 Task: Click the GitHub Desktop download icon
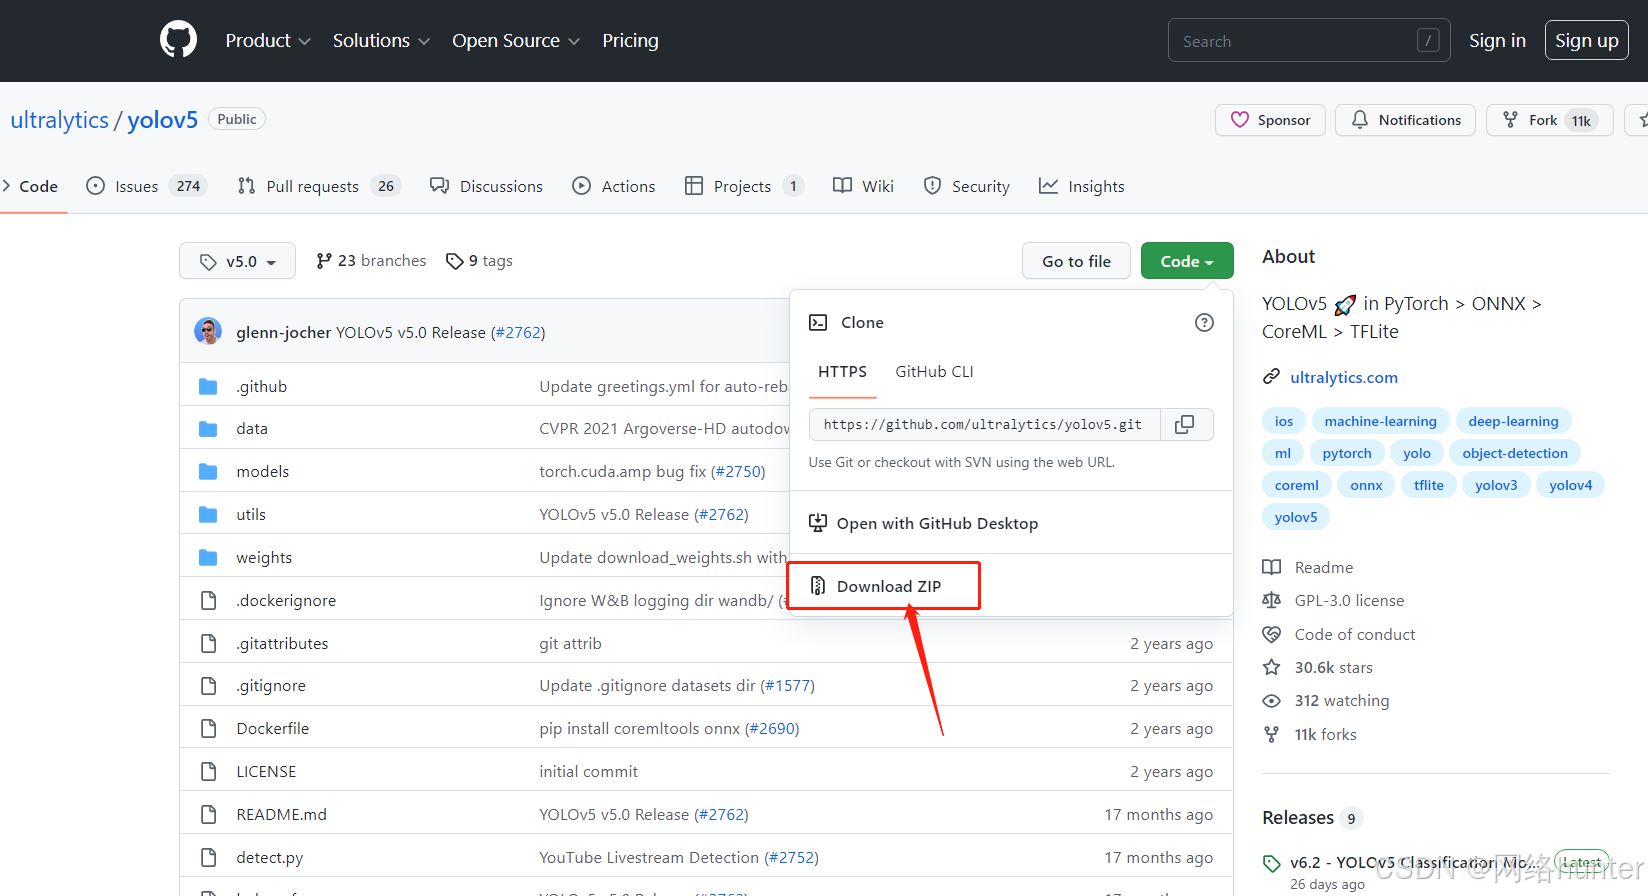[x=818, y=523]
